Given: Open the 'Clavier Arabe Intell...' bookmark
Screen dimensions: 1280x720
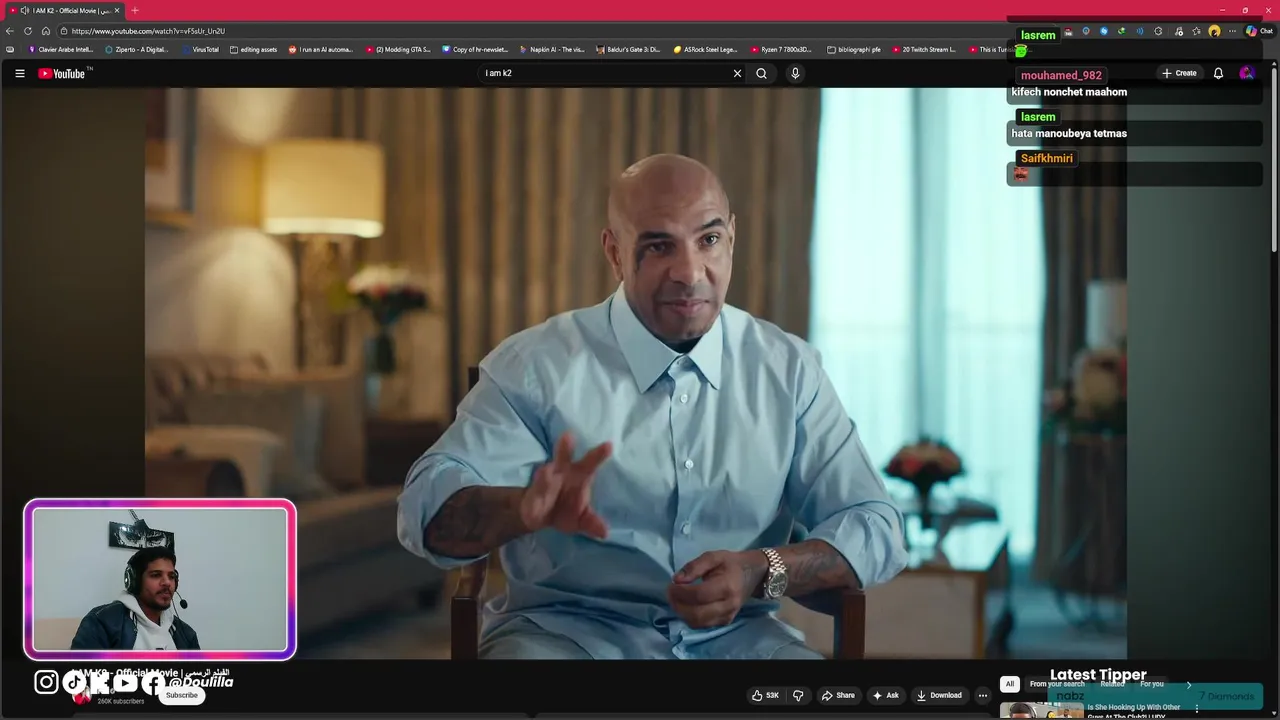Looking at the screenshot, I should 61,49.
